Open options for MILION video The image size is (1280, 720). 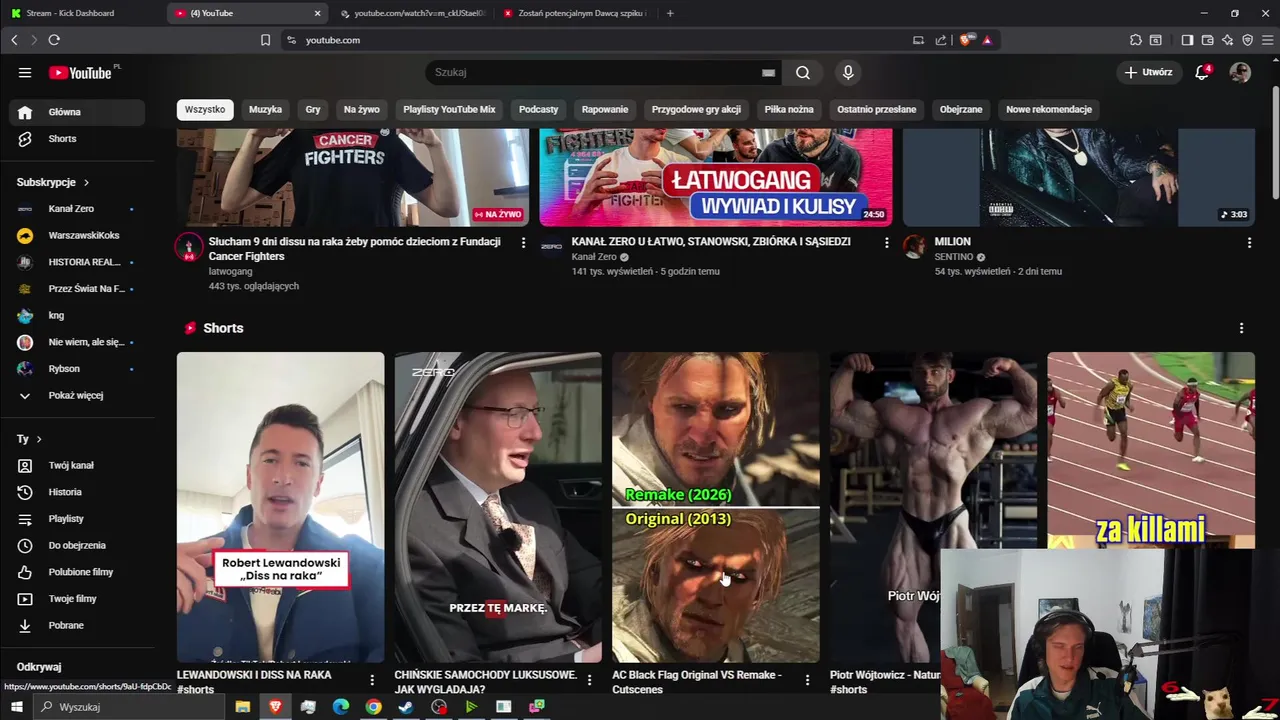(1249, 242)
